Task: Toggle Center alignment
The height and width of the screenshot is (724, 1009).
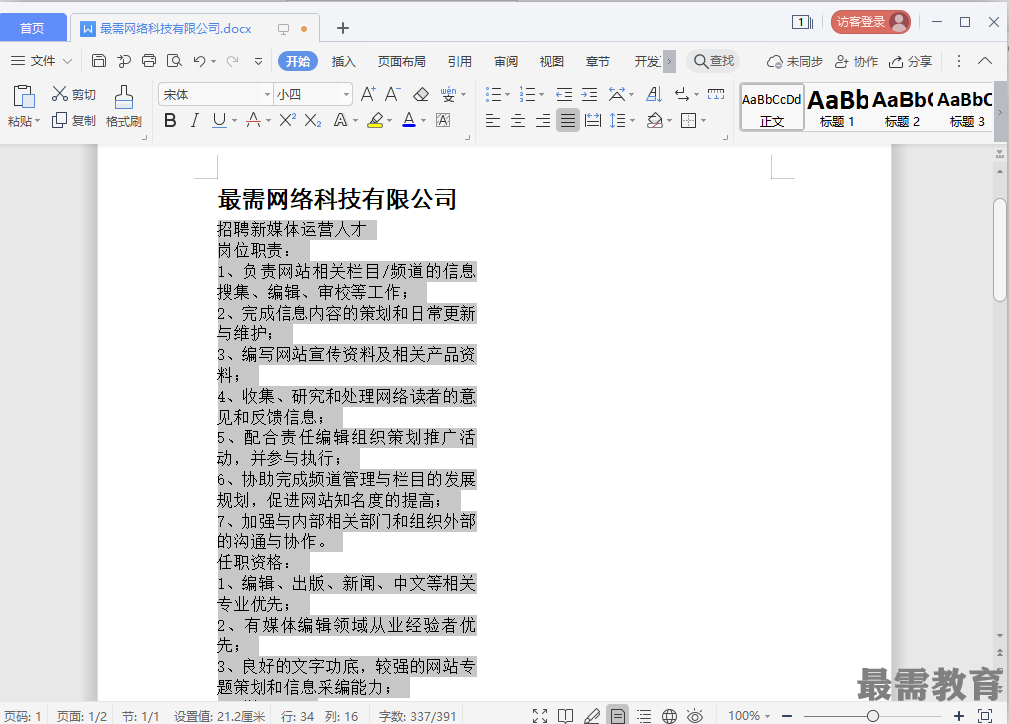Action: point(518,120)
